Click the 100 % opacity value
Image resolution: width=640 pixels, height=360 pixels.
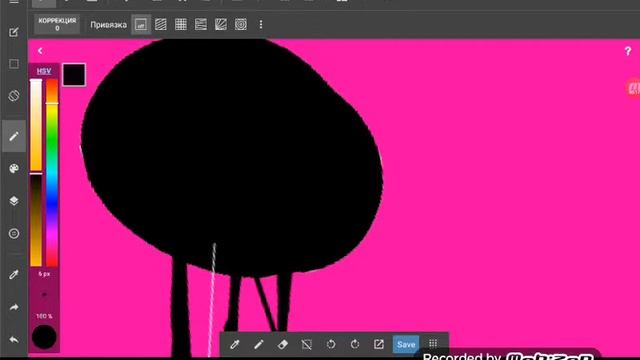click(44, 316)
